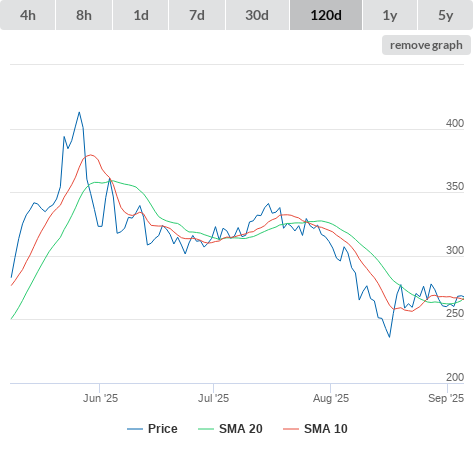Choose the 7d time range

(197, 15)
